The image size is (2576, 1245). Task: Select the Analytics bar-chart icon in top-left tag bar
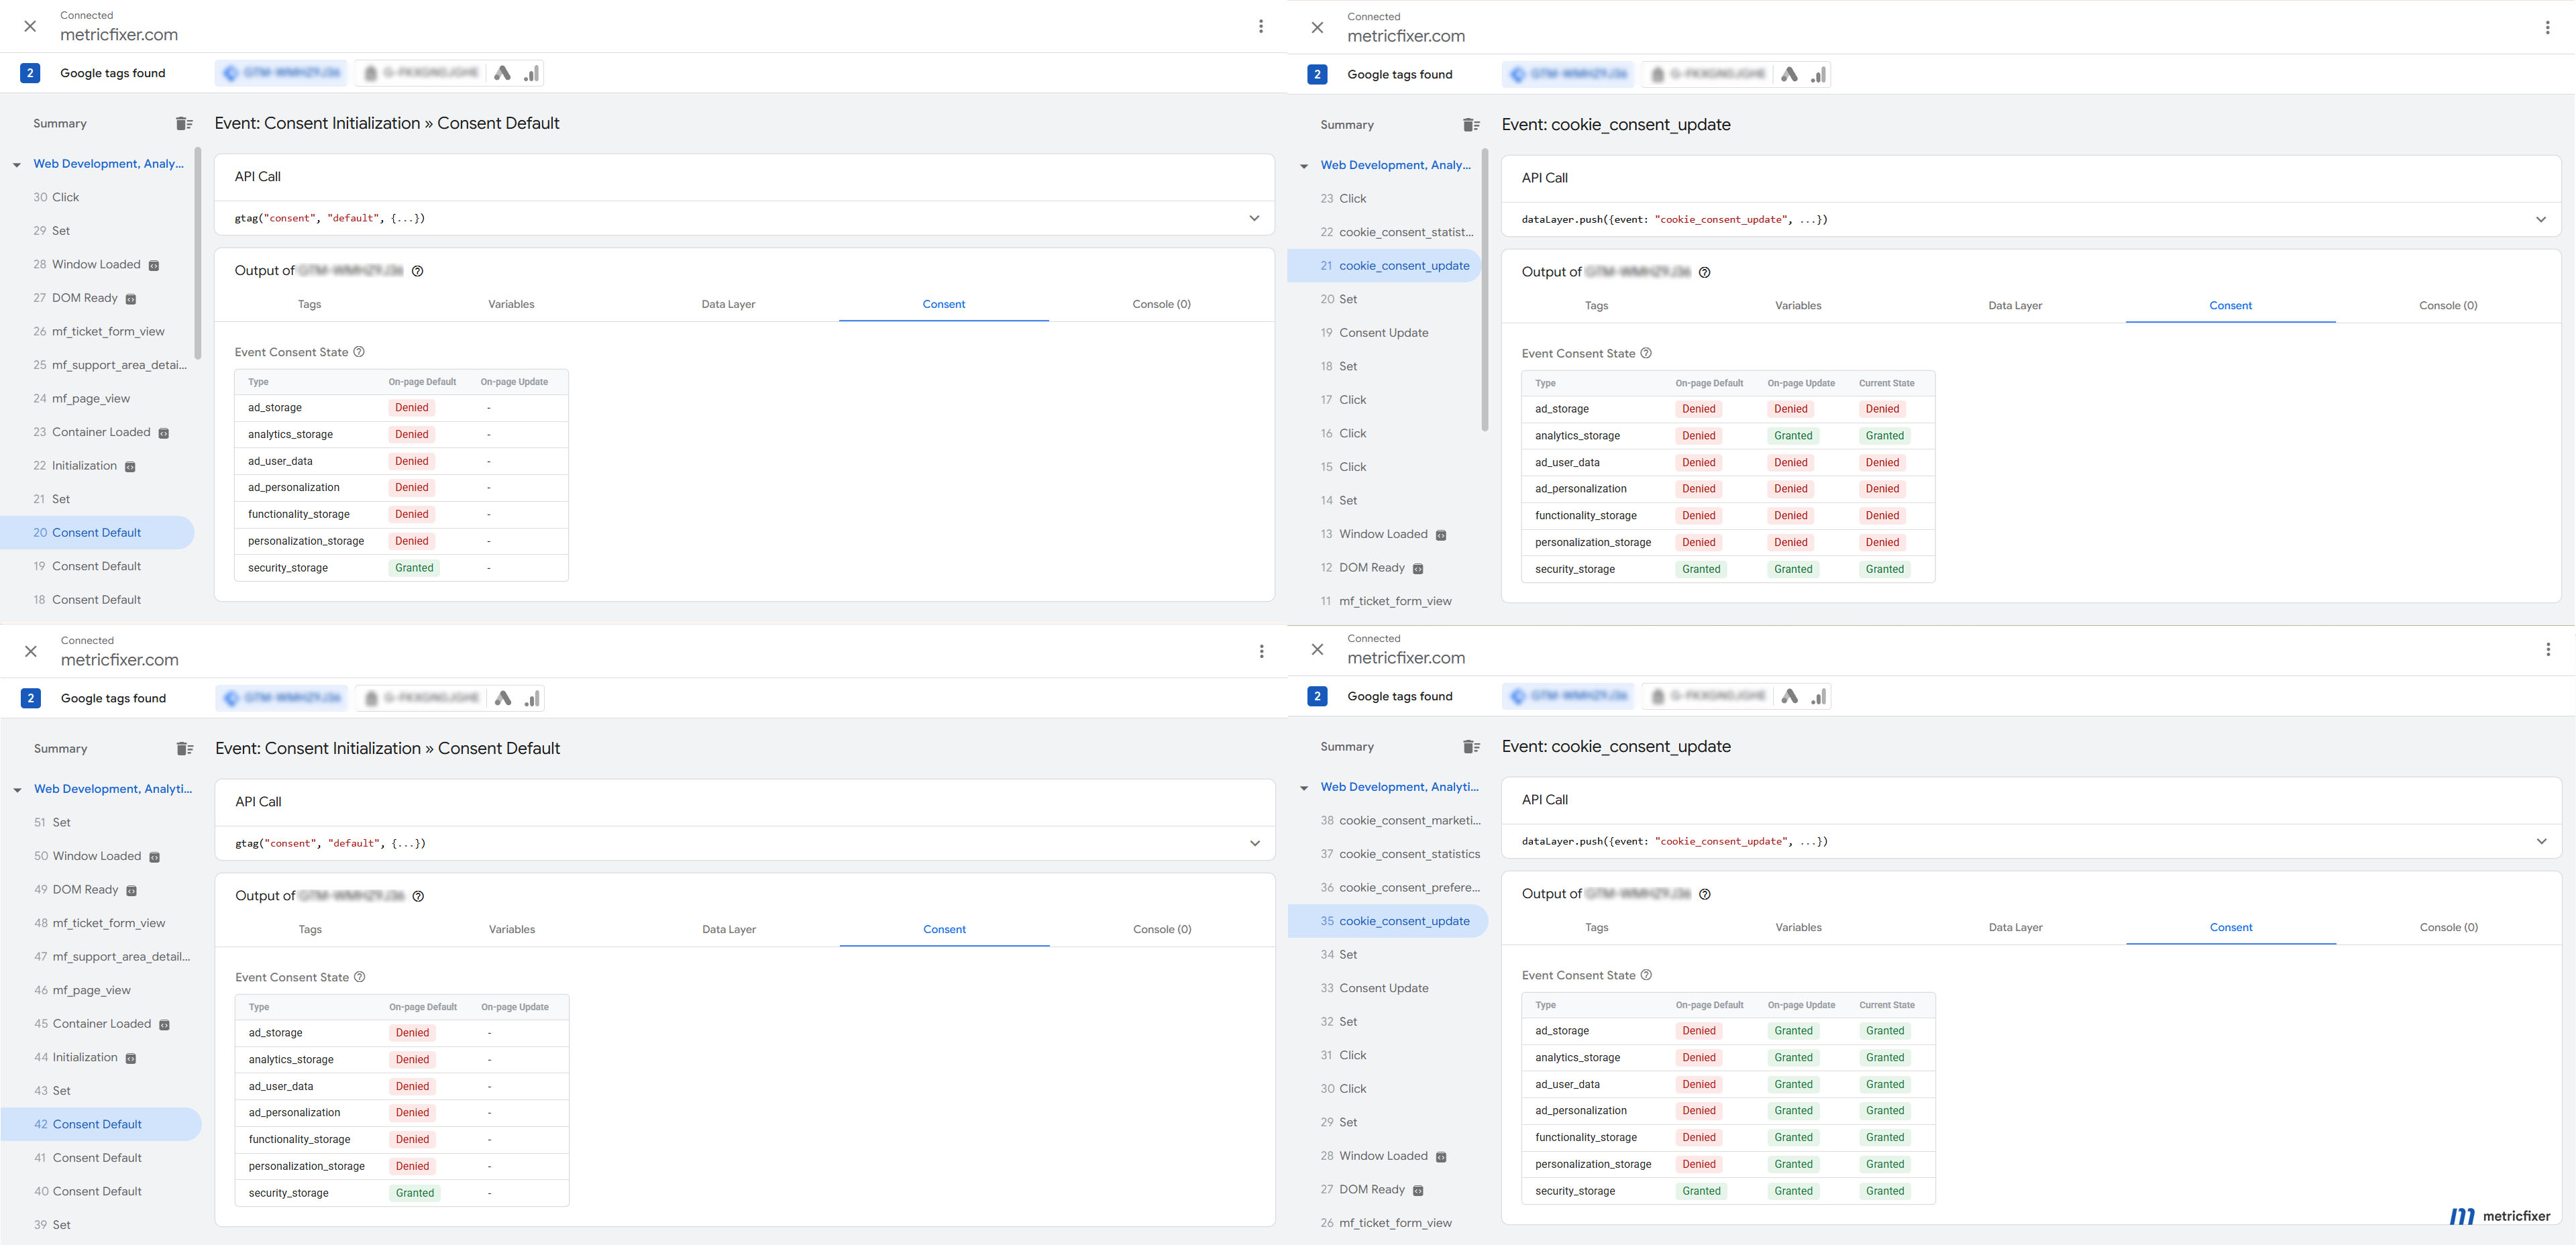coord(532,73)
